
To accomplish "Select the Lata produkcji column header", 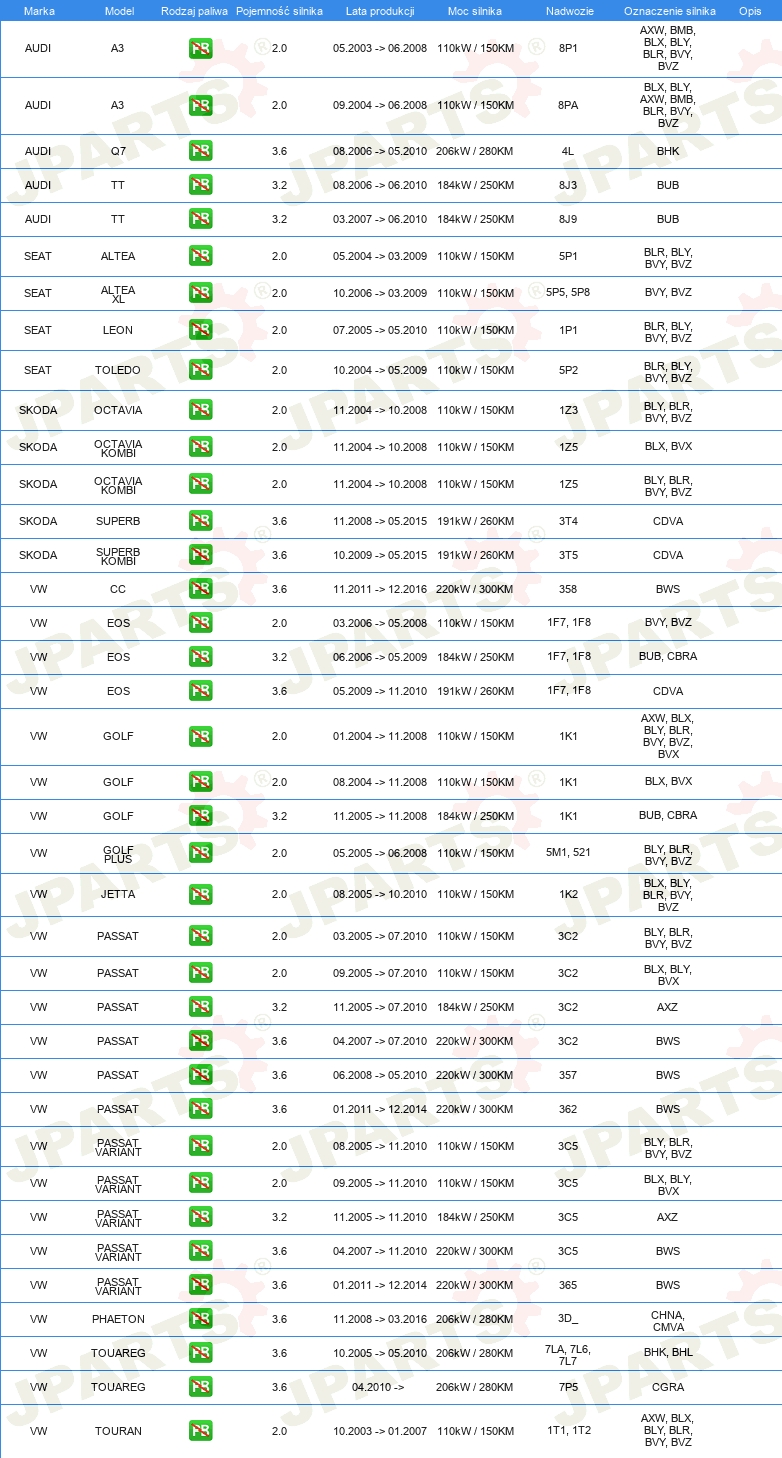I will coord(380,10).
